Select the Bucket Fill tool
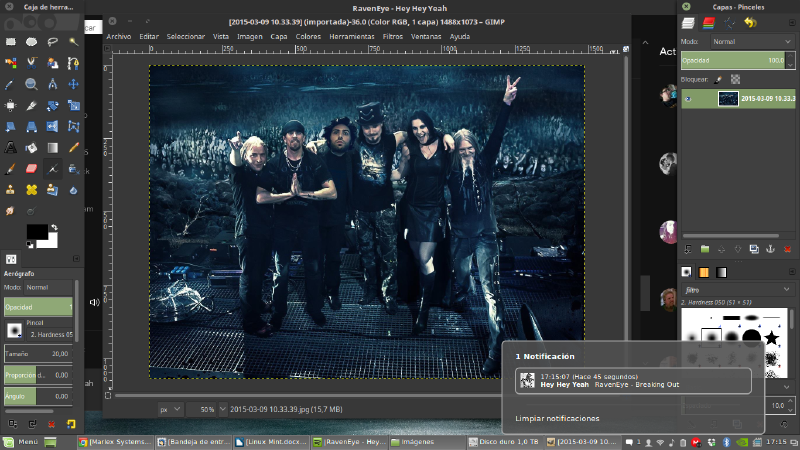Viewport: 800px width, 450px height. tap(32, 148)
